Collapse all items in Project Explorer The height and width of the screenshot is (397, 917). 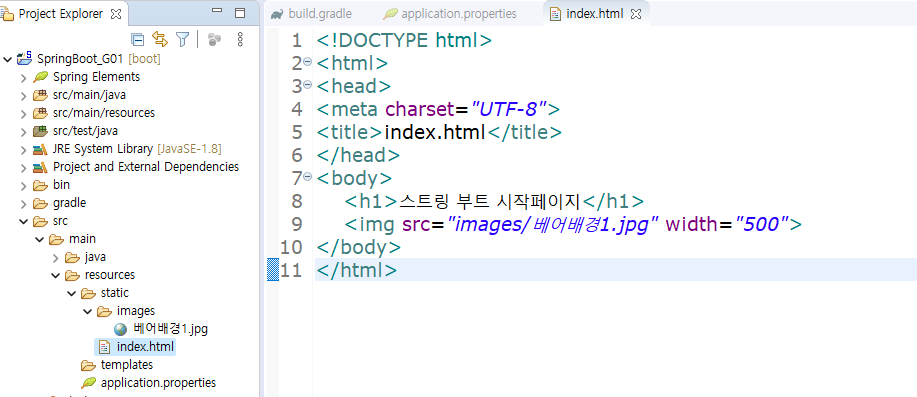pos(137,40)
